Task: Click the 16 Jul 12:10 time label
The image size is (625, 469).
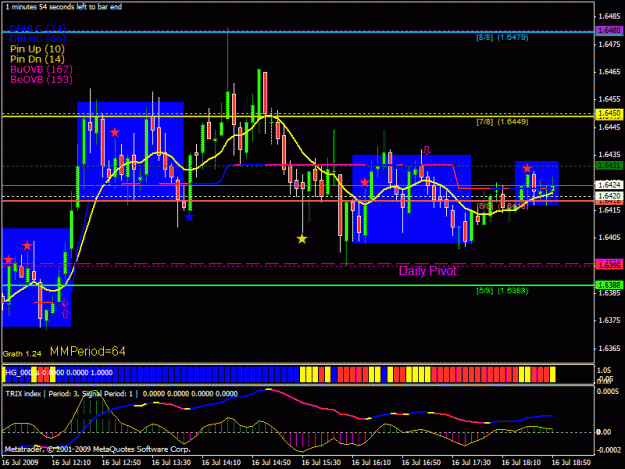Action: (x=71, y=463)
